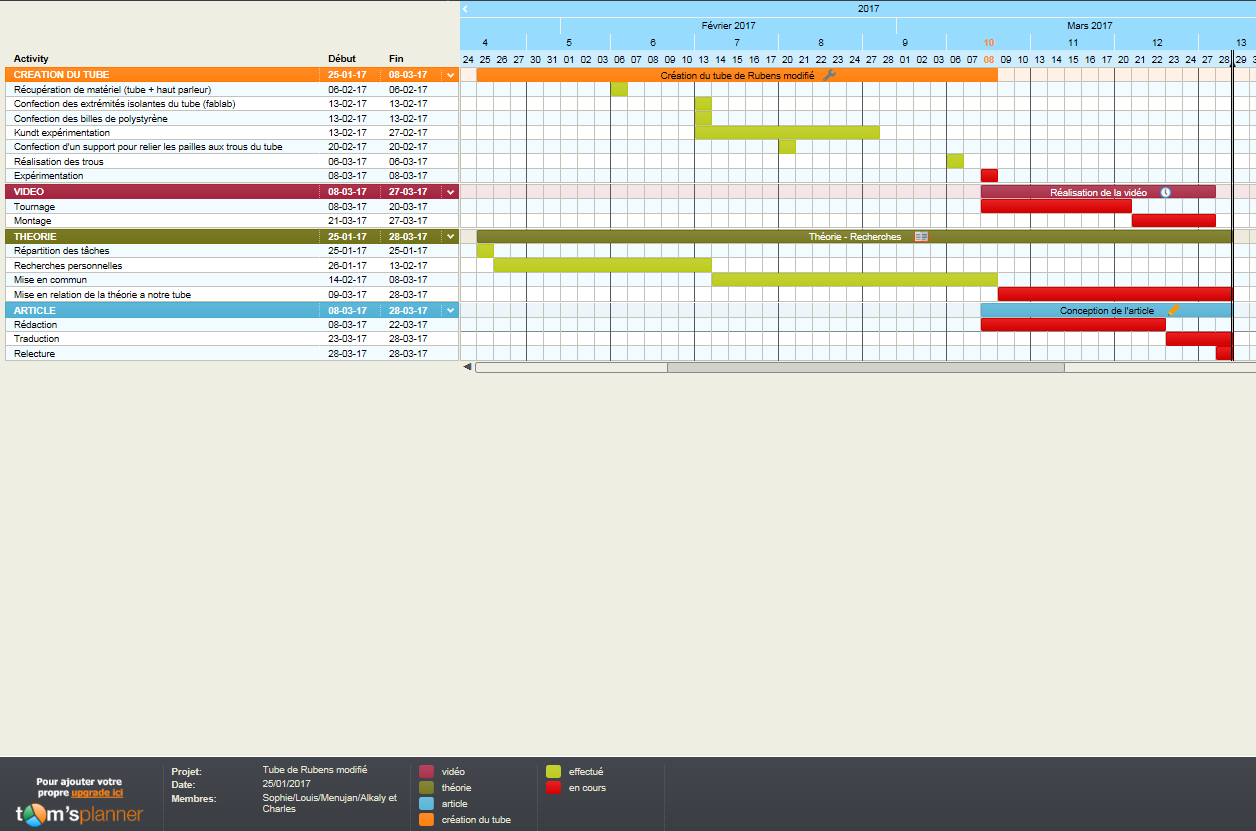This screenshot has height=831, width=1256.
Task: Click the scrollbar's left arrow button
Action: click(467, 367)
